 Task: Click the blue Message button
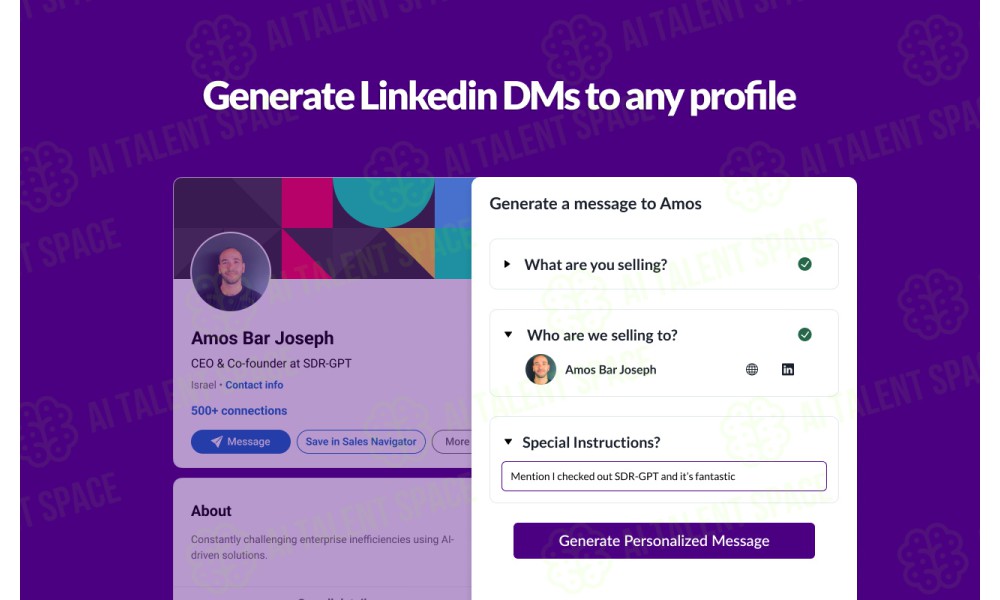pos(240,441)
